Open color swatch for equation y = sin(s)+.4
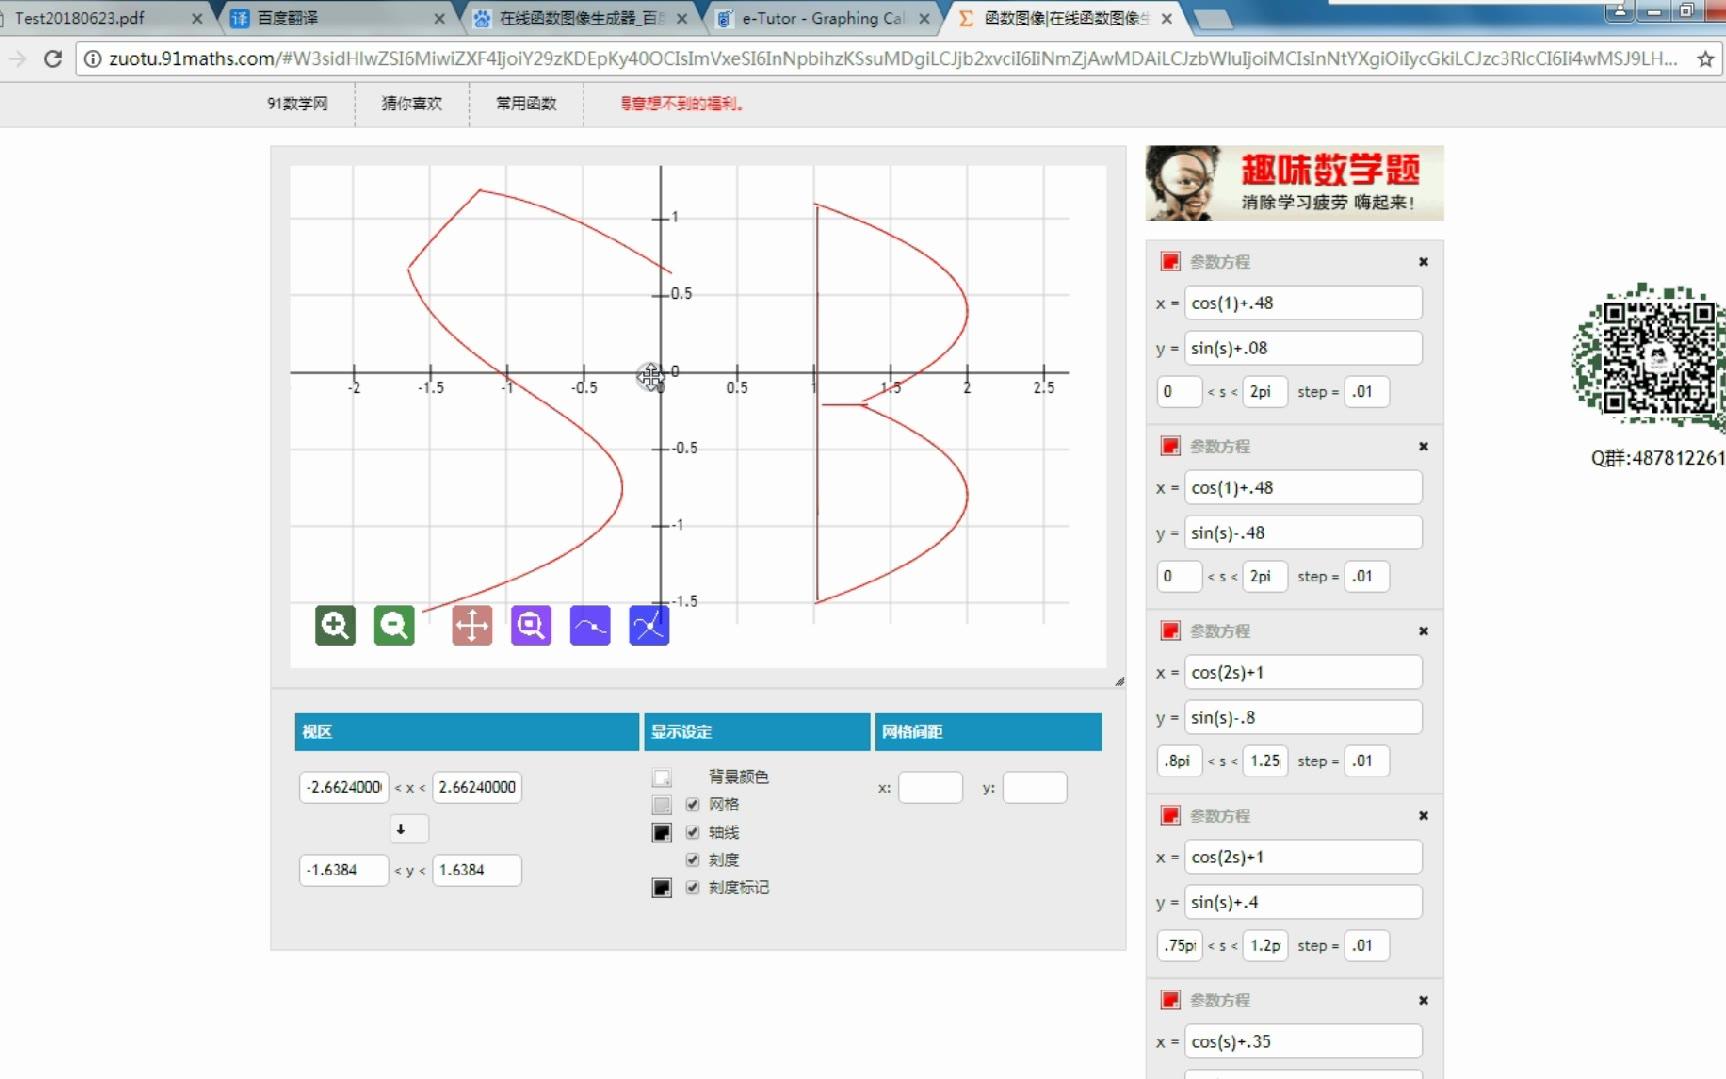Viewport: 1726px width, 1079px height. pos(1170,815)
